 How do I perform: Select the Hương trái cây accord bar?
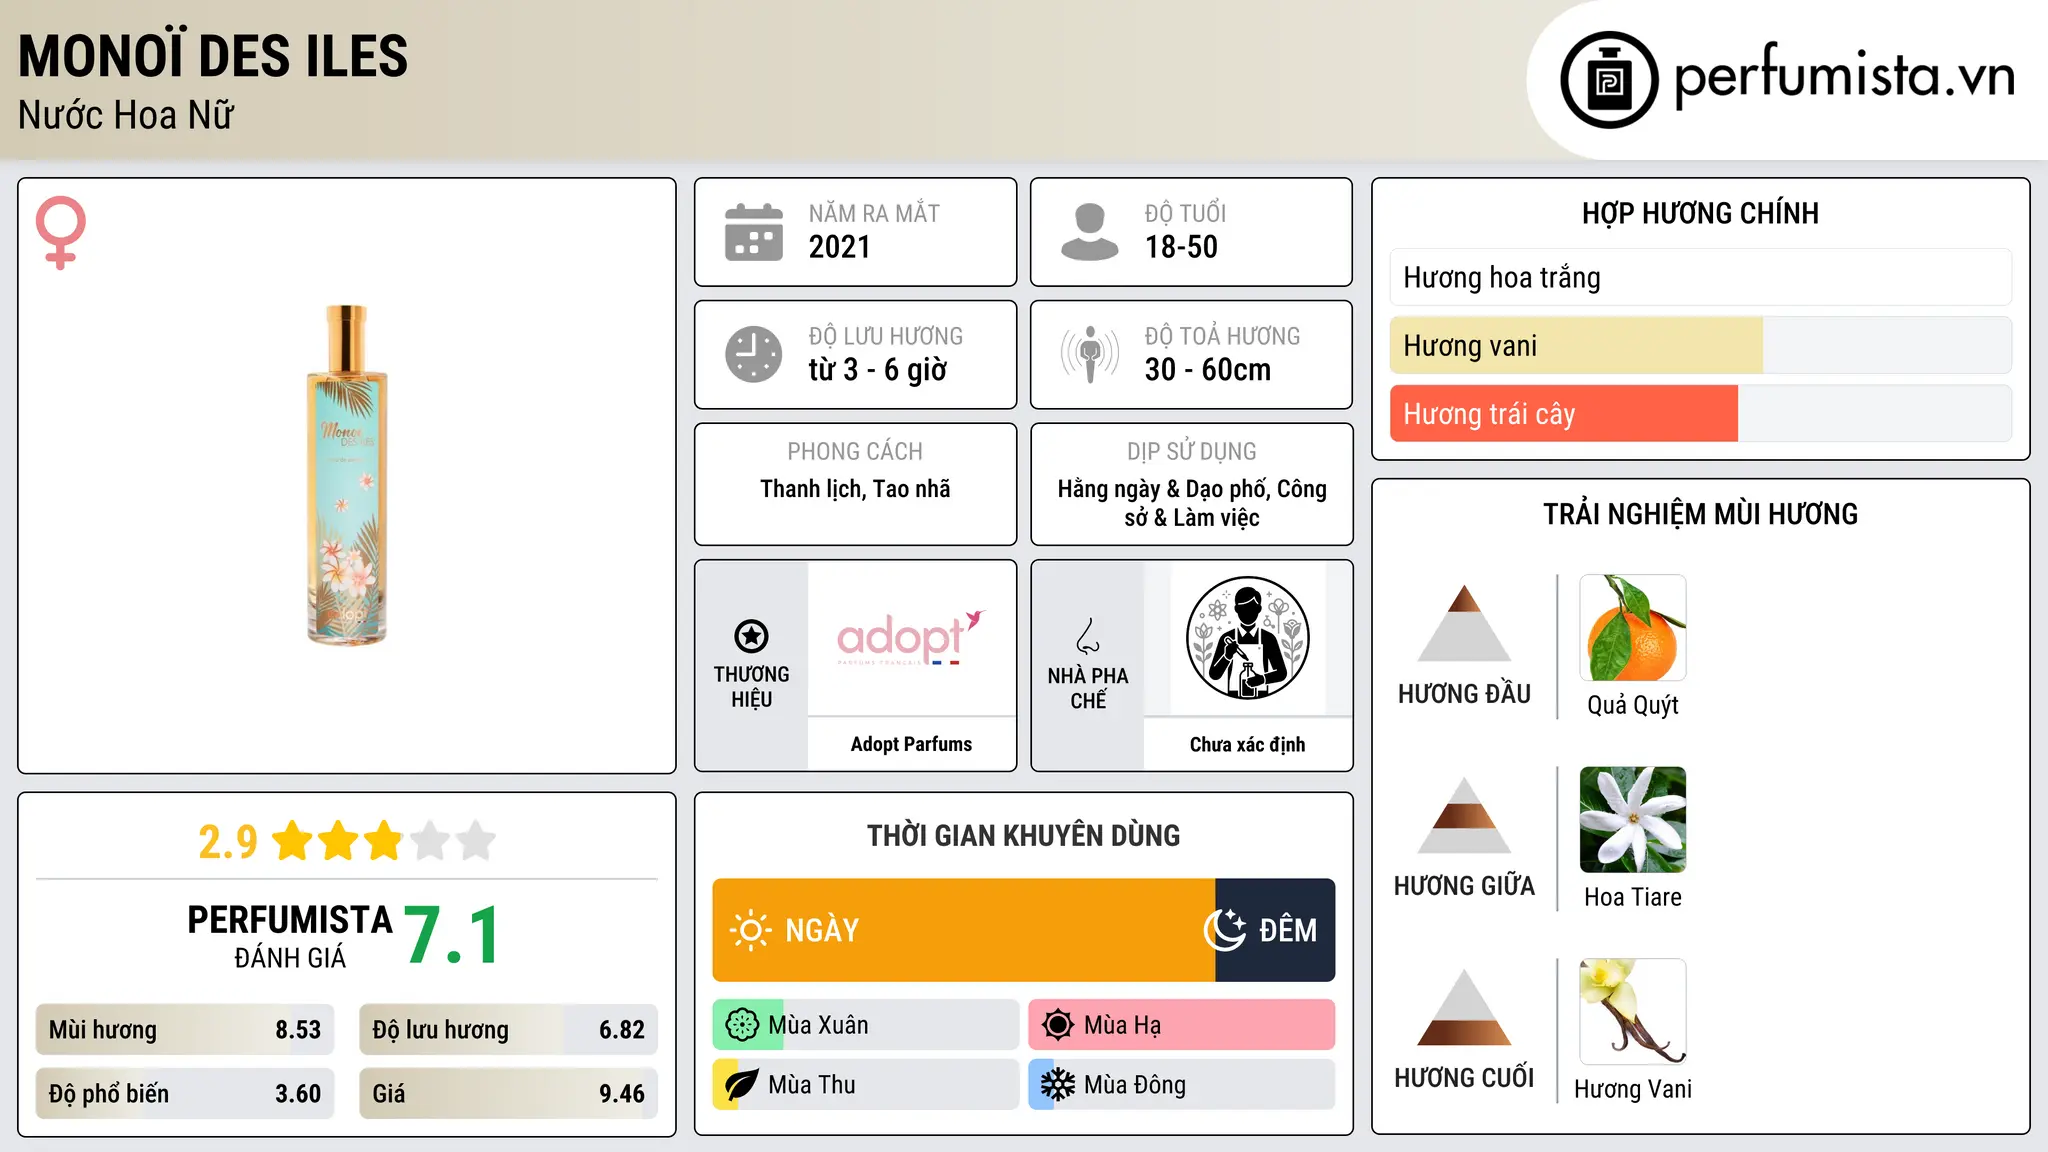[1701, 414]
